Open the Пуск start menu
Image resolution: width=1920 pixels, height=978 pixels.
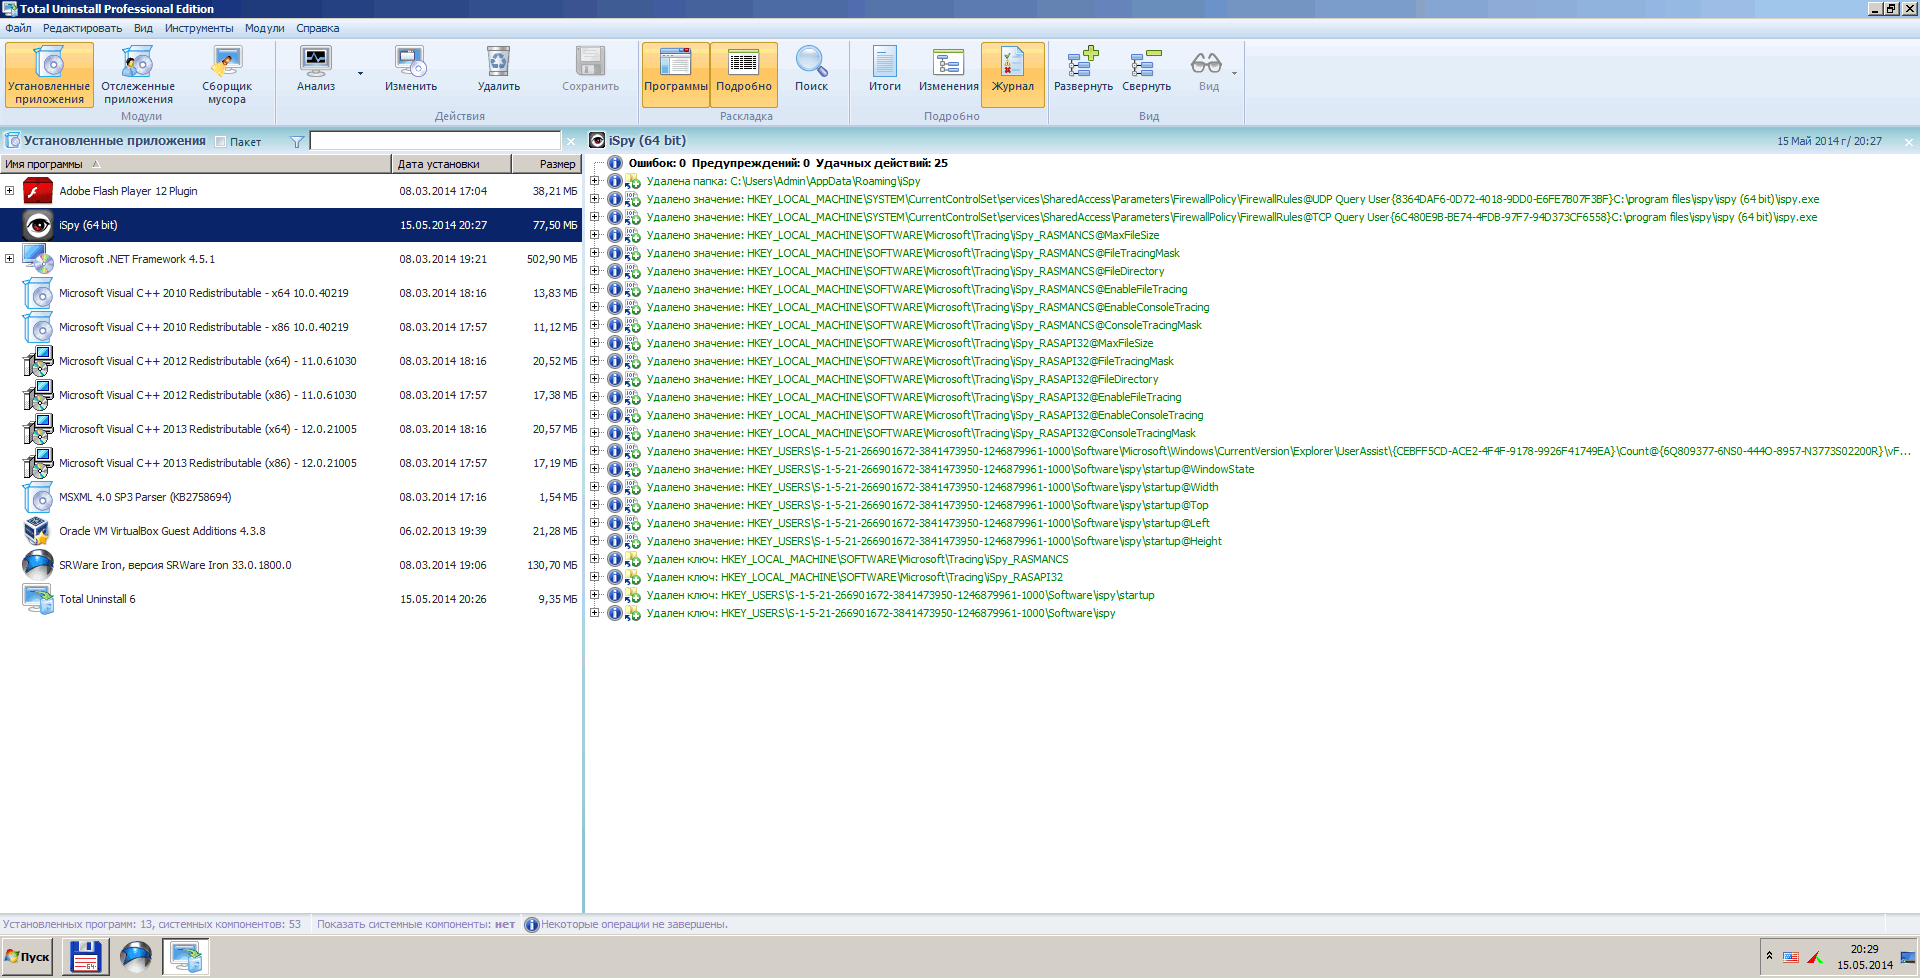tap(28, 957)
